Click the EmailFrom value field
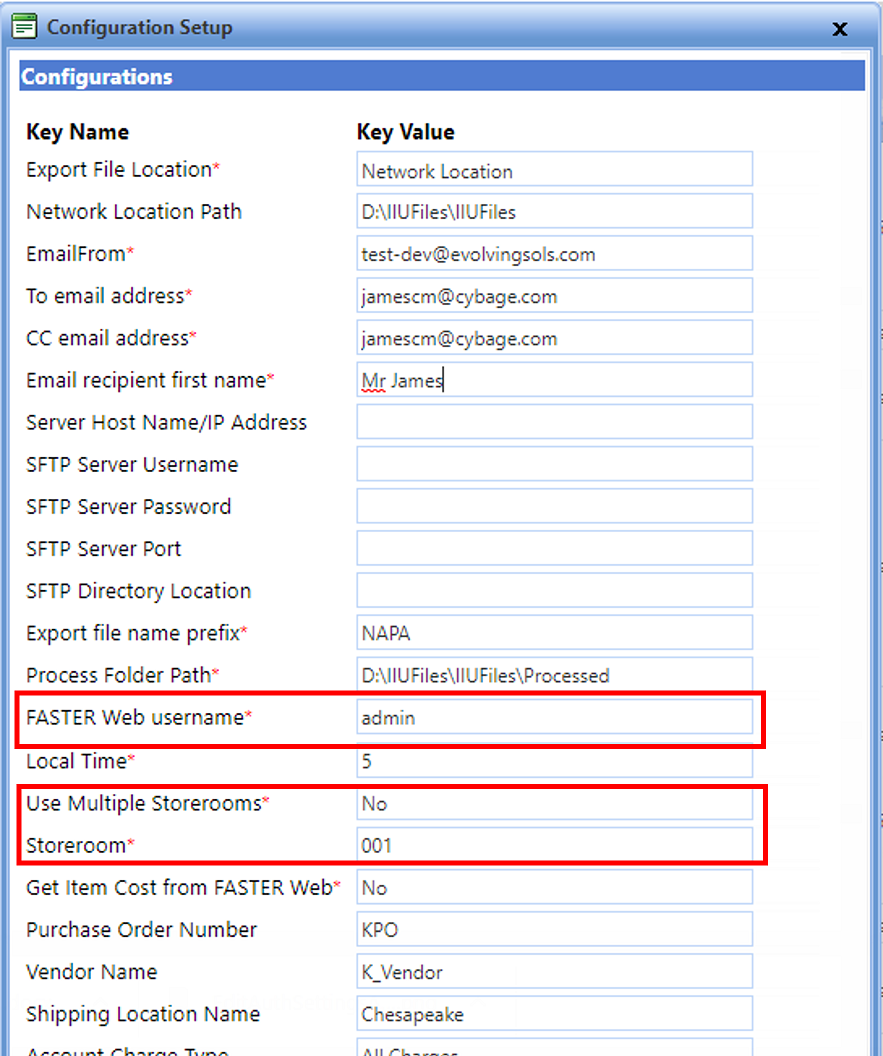883x1056 pixels. (x=554, y=253)
